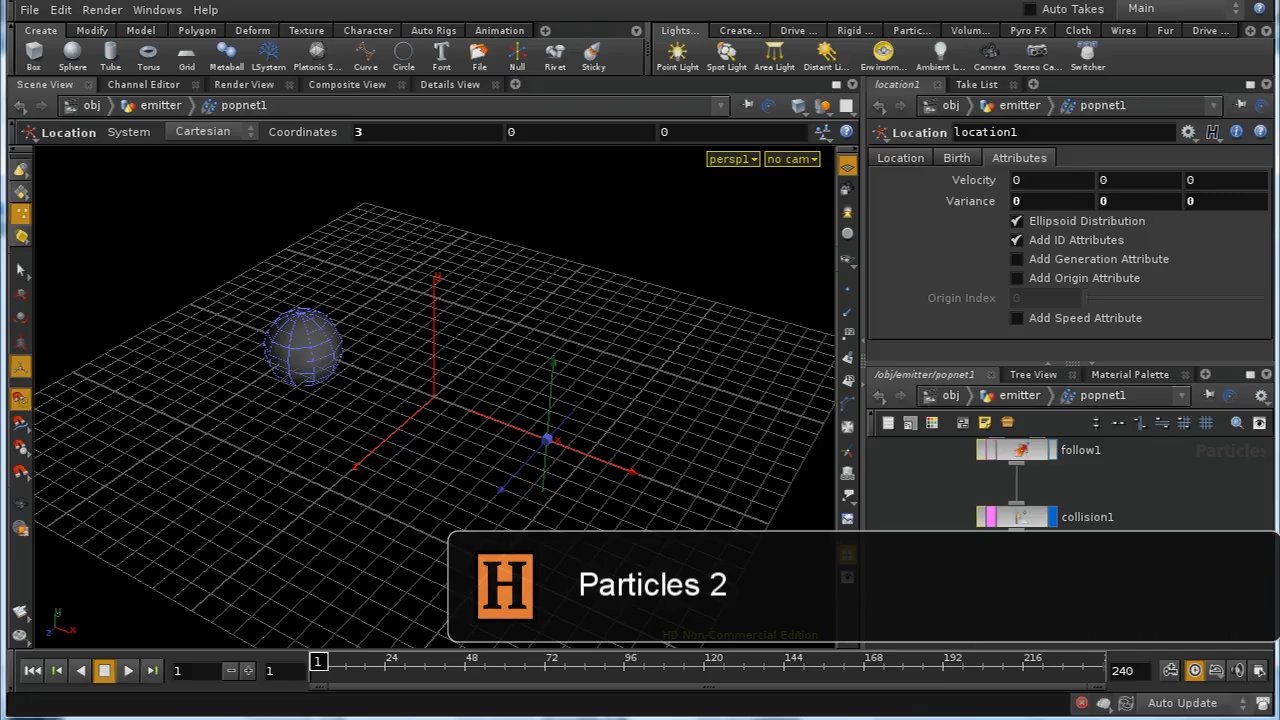Create a Spot Light from the shelf
This screenshot has height=720, width=1280.
(x=726, y=55)
